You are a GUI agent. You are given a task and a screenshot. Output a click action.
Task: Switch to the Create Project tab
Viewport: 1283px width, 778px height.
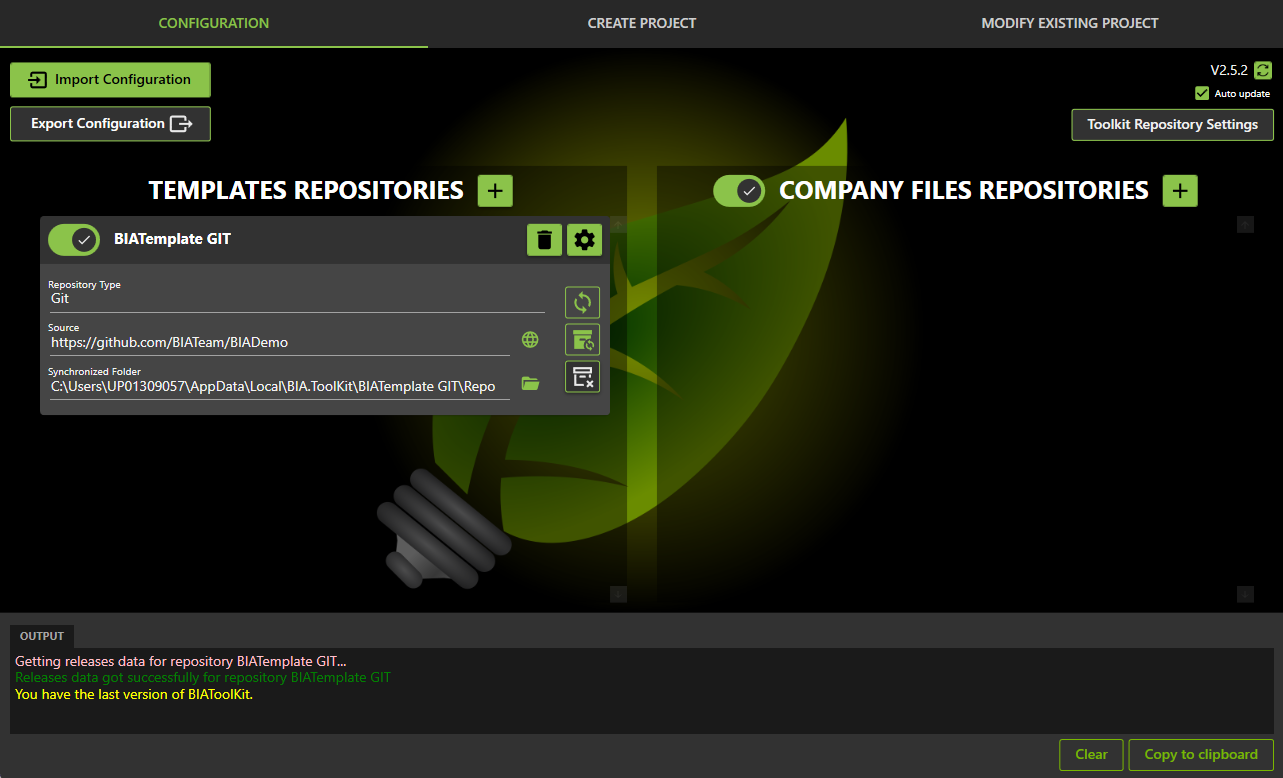641,23
